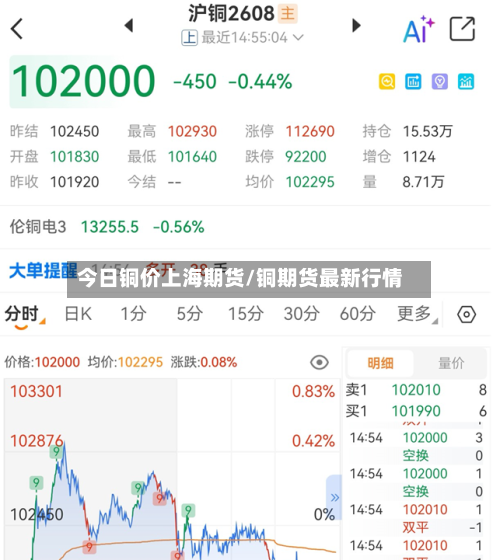This screenshot has height=560, width=500.
Task: Tap the 103301 chart axis label
Action: pos(36,391)
